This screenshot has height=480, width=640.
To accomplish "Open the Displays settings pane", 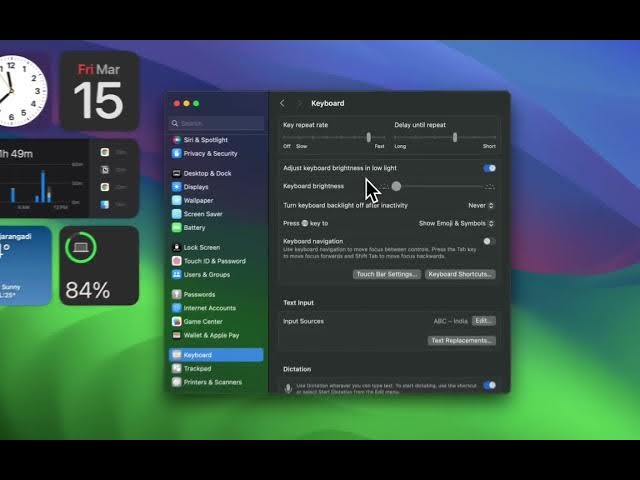I will click(216, 187).
